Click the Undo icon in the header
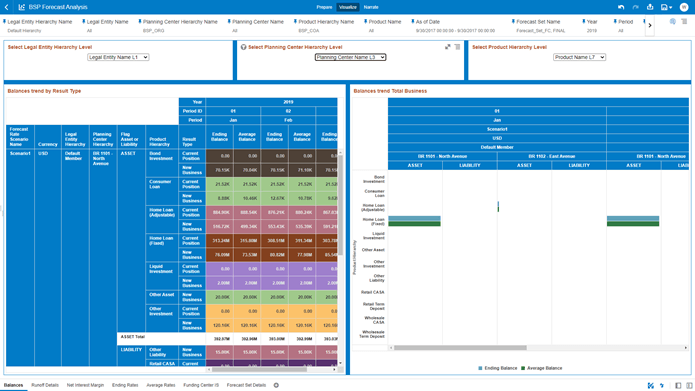The image size is (695, 391). coord(621,7)
